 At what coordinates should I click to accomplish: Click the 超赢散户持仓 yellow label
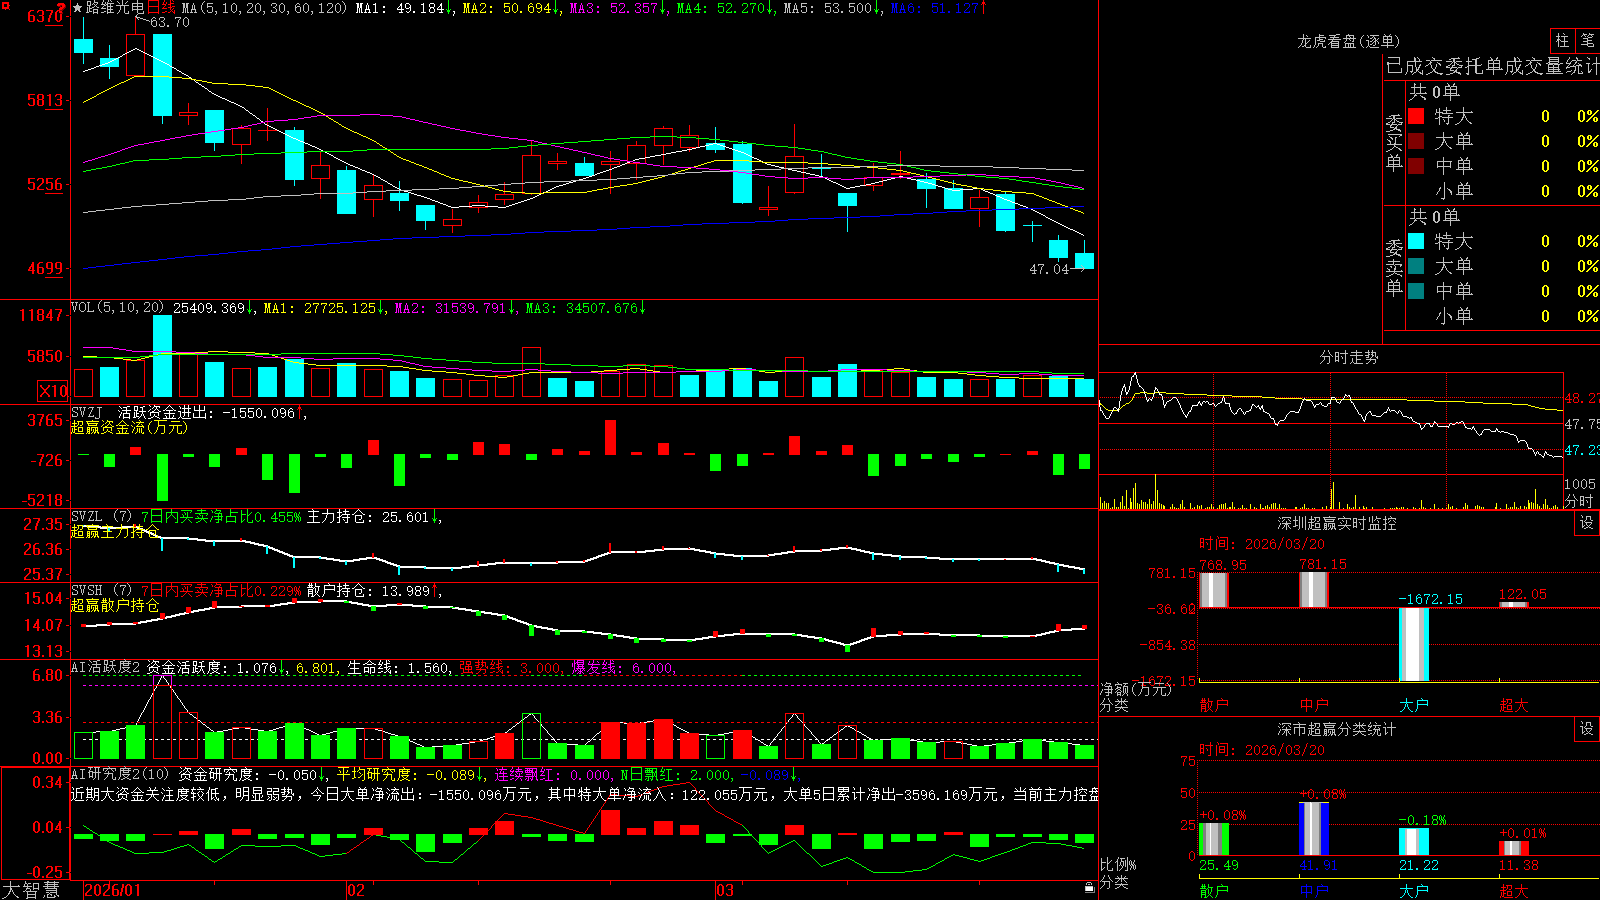pos(115,605)
